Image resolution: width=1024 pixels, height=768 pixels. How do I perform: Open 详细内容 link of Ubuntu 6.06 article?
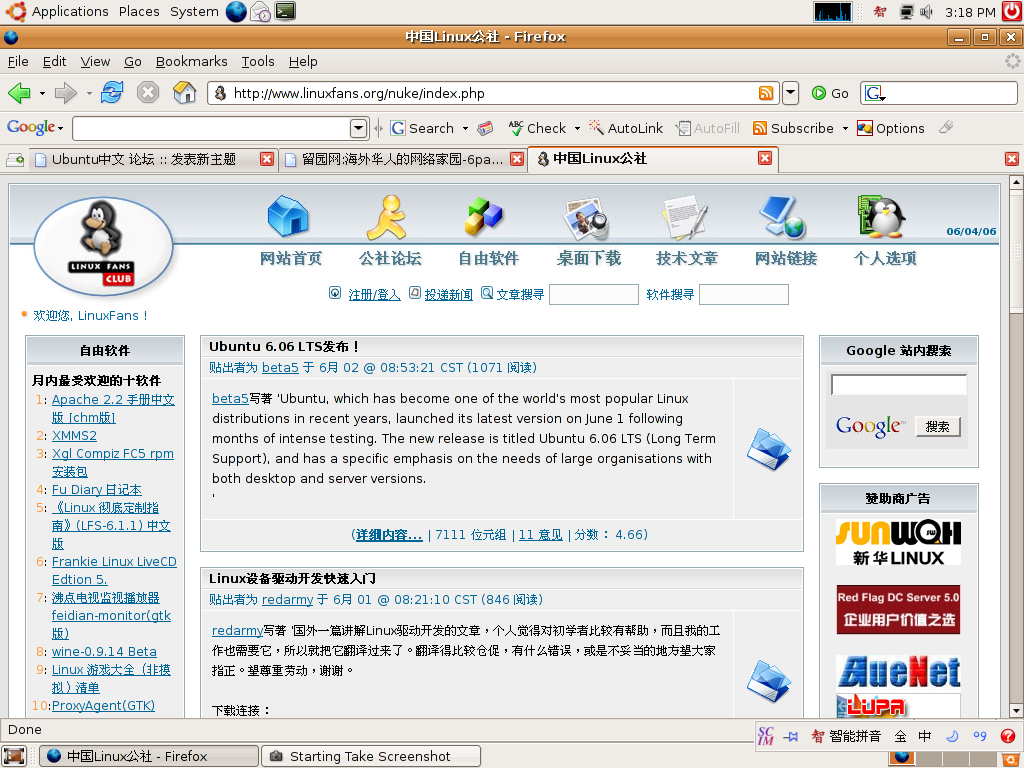tap(389, 535)
